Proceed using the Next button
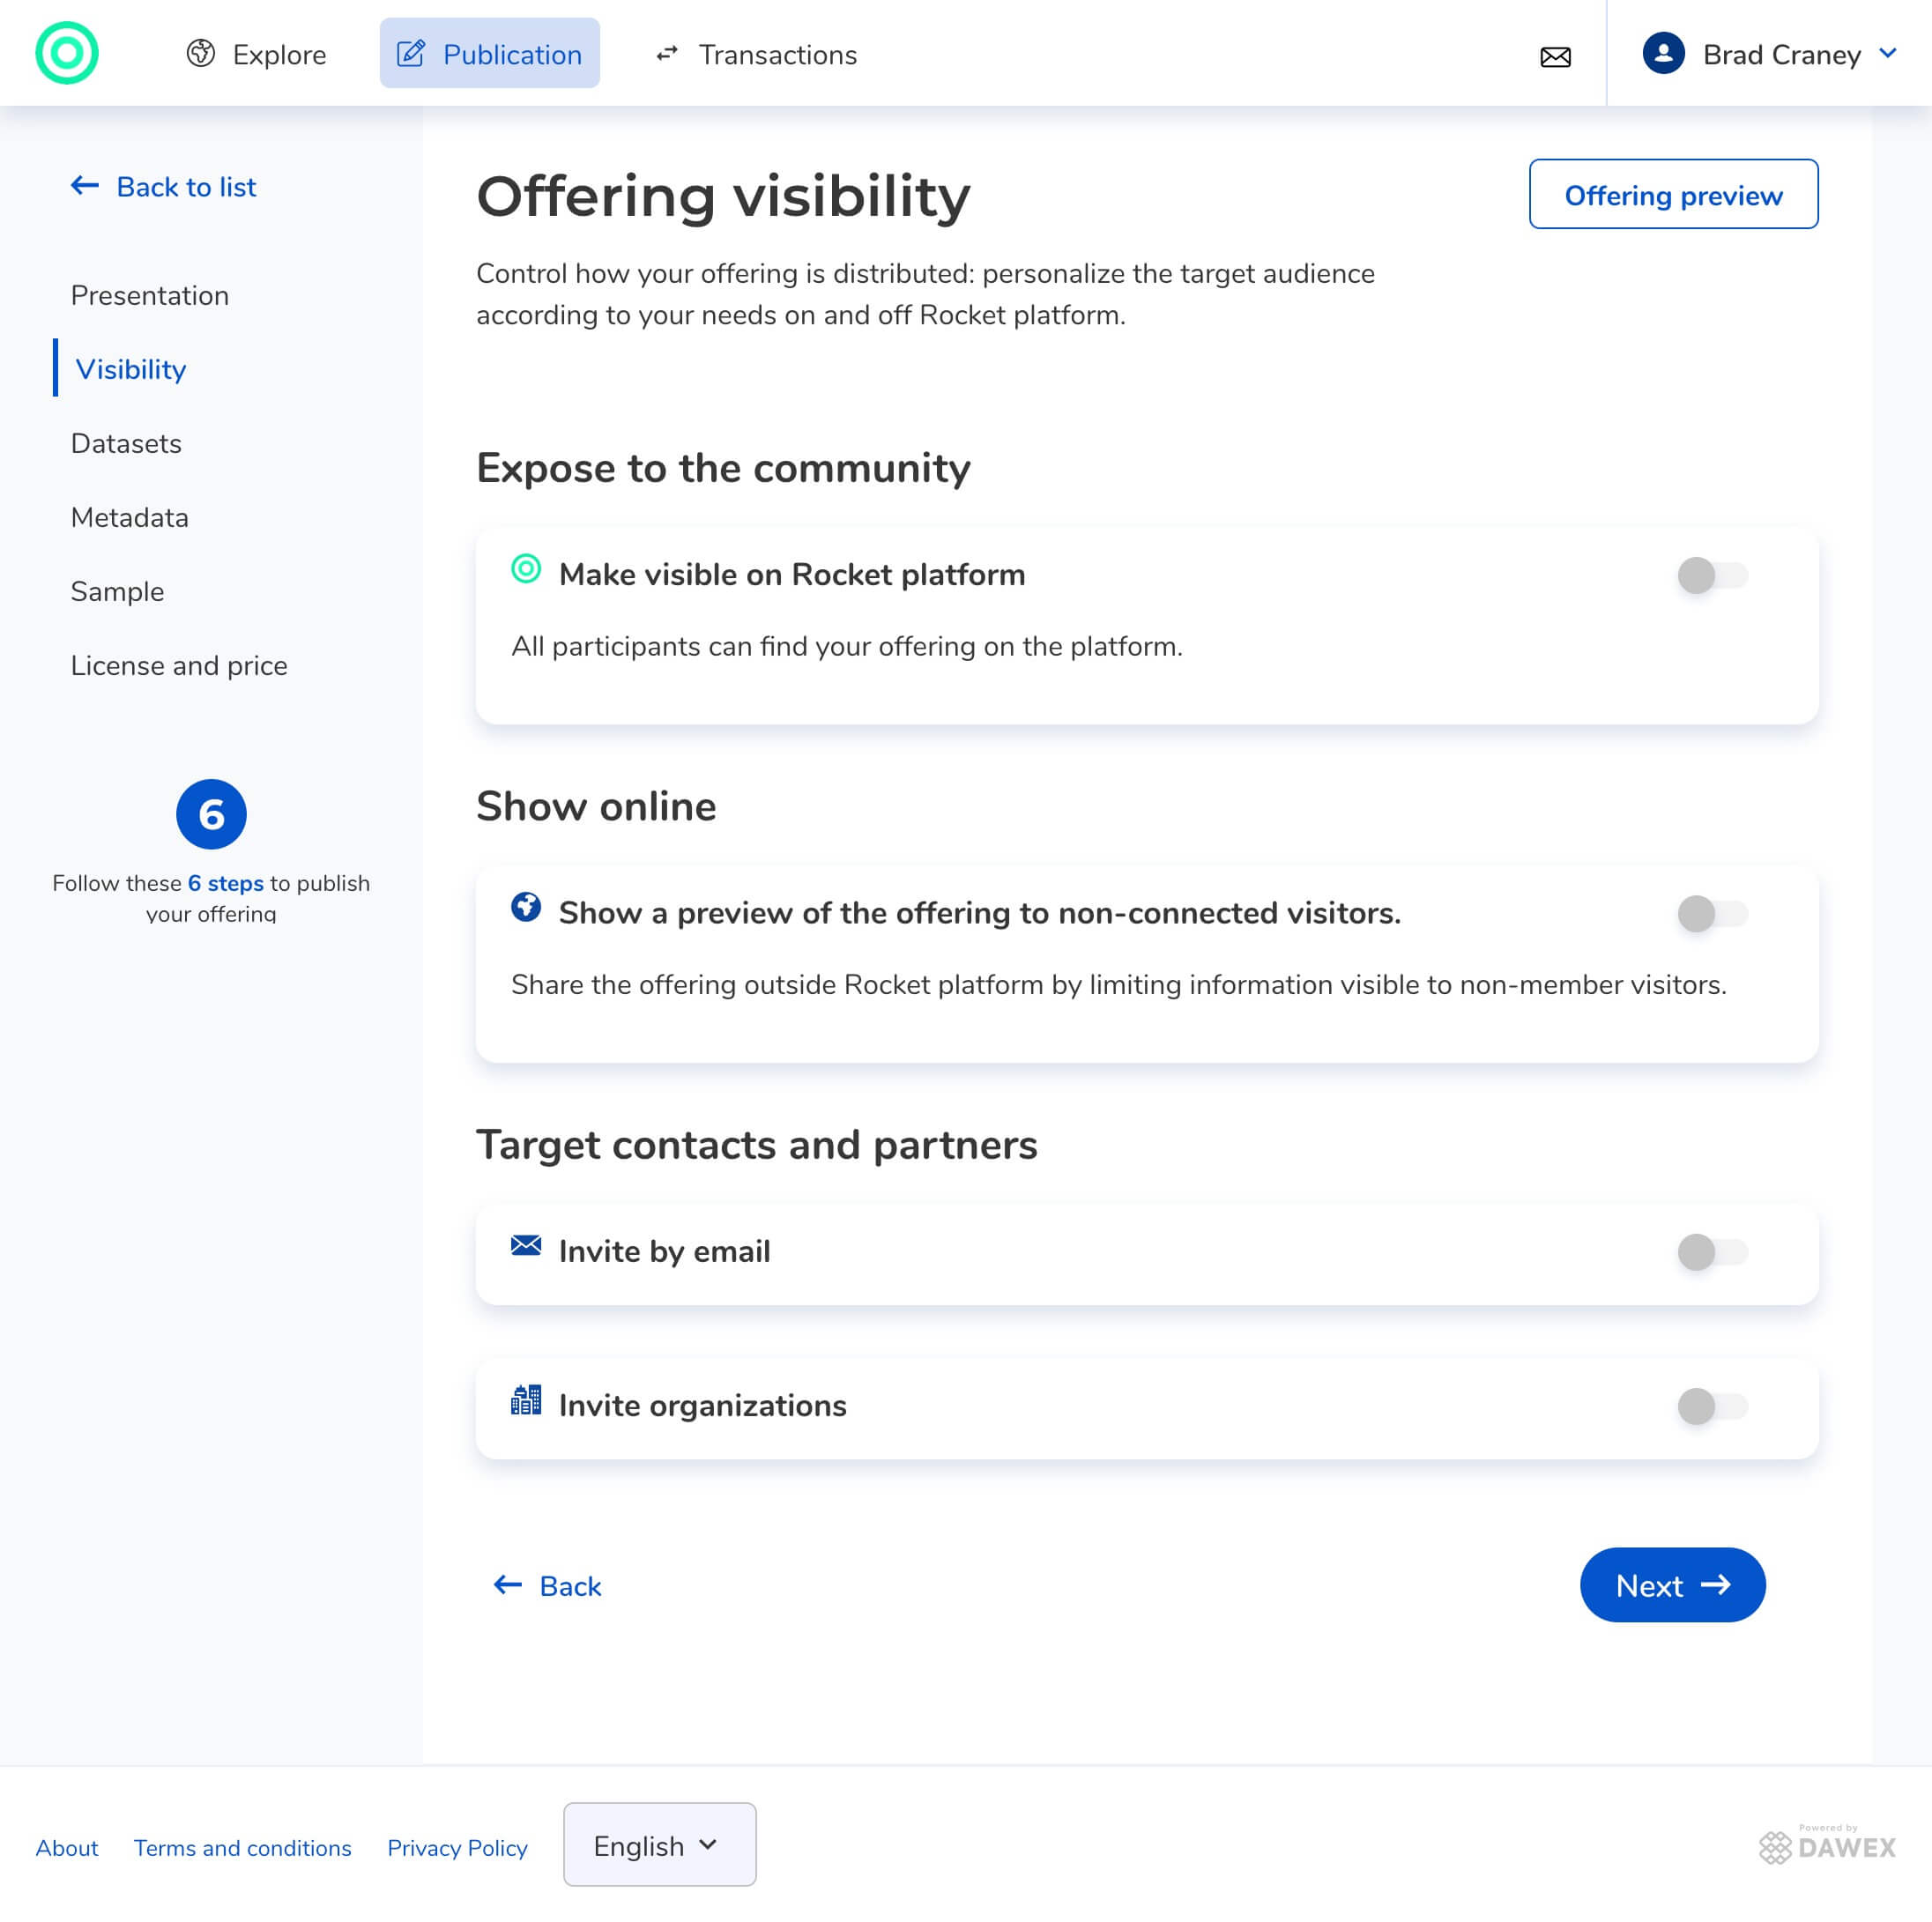 click(1672, 1586)
